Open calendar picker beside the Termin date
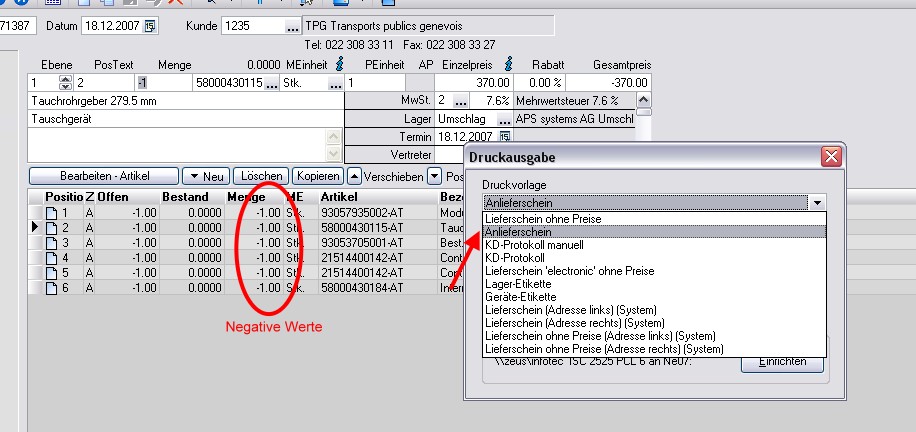Screen dimensions: 916x432 pos(505,137)
